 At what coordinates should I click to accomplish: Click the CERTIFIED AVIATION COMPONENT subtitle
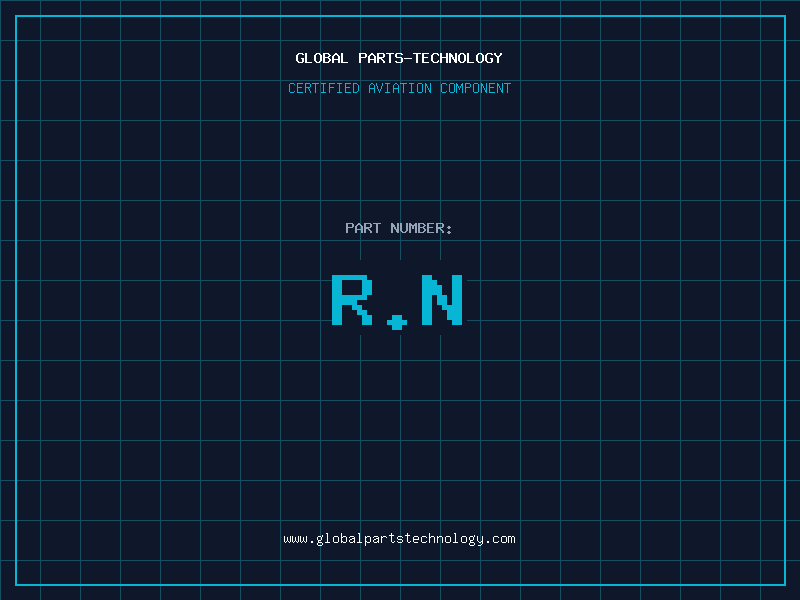399,88
